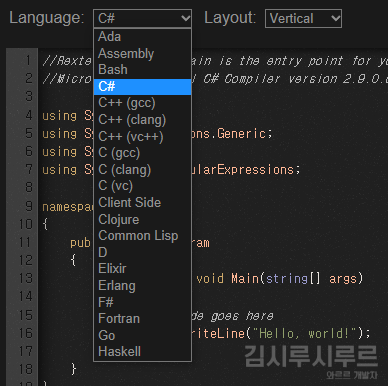Pick F# from the language list
The width and height of the screenshot is (388, 386).
click(142, 302)
